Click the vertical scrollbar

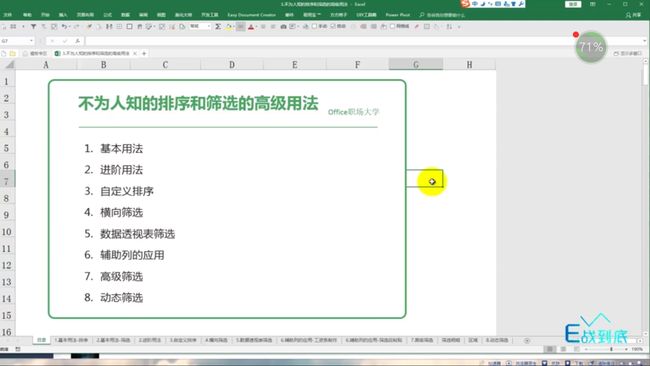pos(645,197)
